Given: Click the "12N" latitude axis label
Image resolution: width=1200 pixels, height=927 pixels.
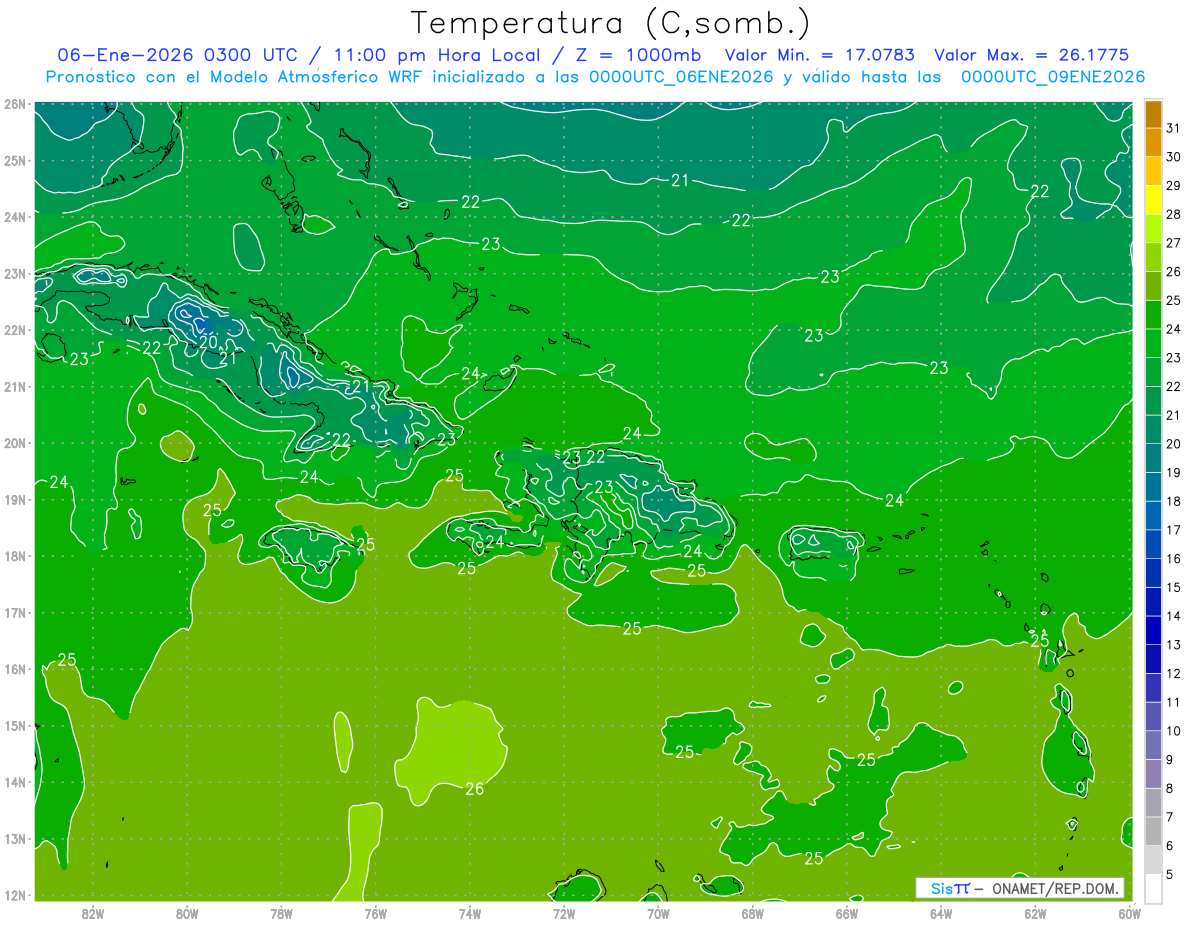Looking at the screenshot, I should click(15, 895).
